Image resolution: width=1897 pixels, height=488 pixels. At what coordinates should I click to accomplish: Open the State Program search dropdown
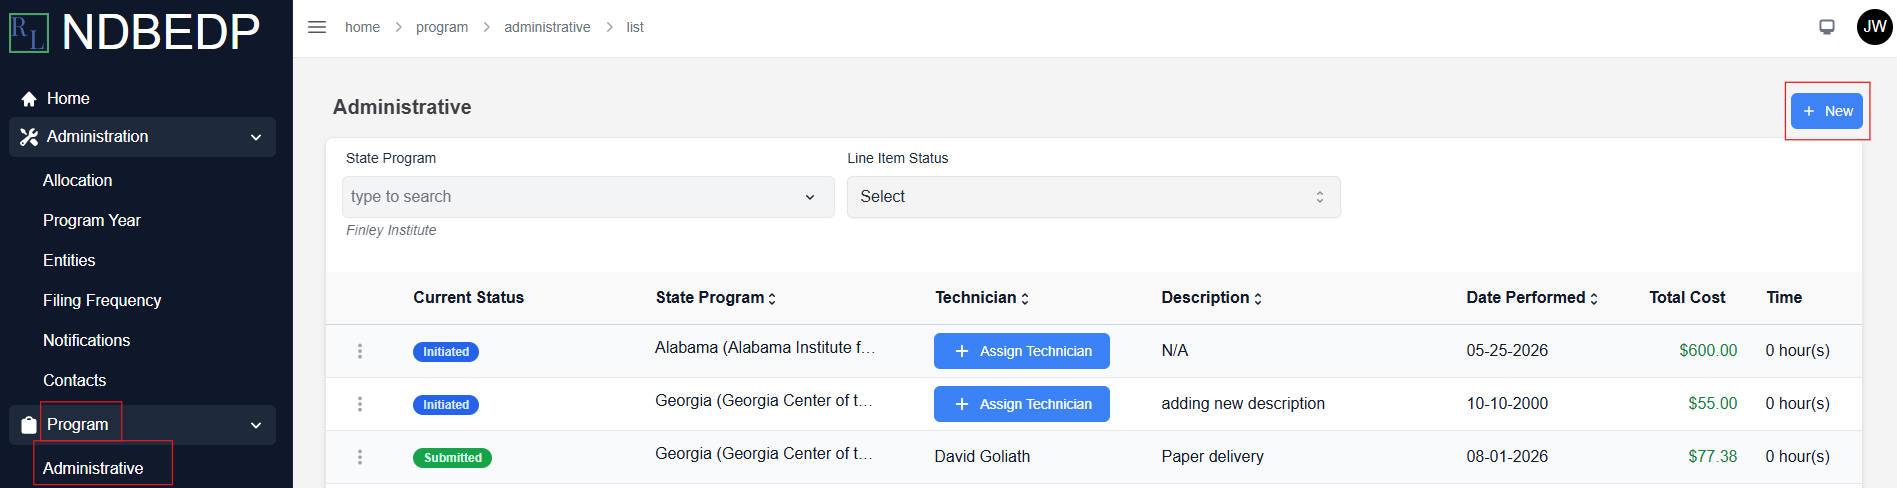[x=588, y=197]
